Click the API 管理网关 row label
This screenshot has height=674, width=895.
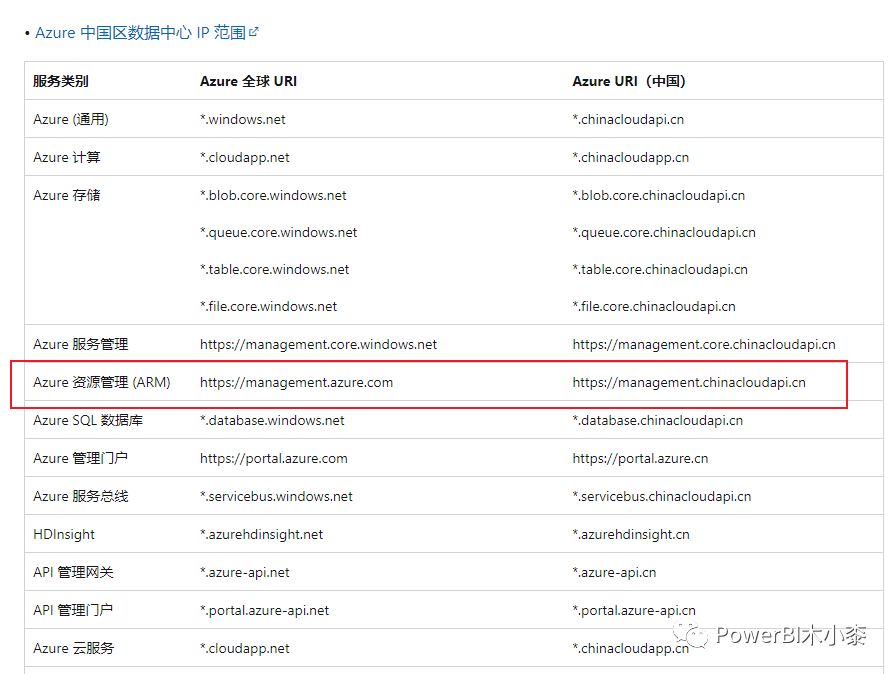pos(73,572)
